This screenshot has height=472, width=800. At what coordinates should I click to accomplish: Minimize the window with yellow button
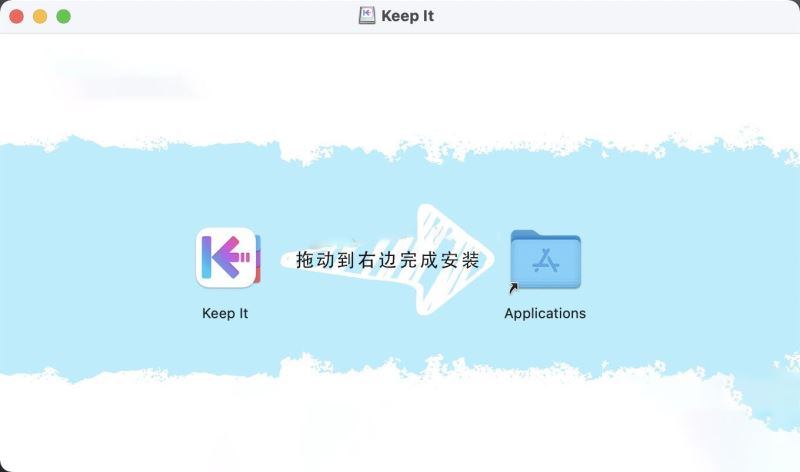click(40, 16)
